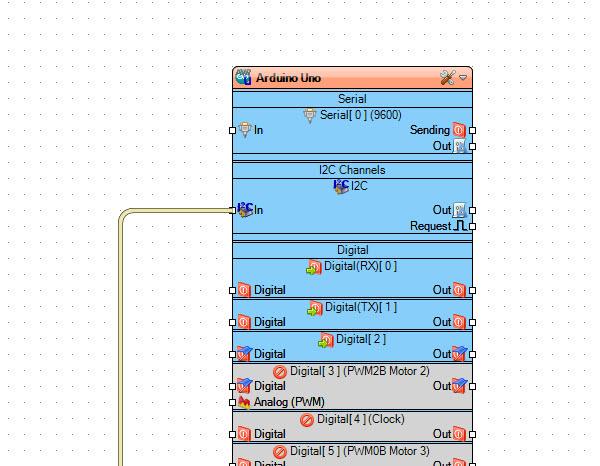This screenshot has height=466, width=600.
Task: Click the disabled icon on Digital[4] (Clock)
Action: [307, 420]
